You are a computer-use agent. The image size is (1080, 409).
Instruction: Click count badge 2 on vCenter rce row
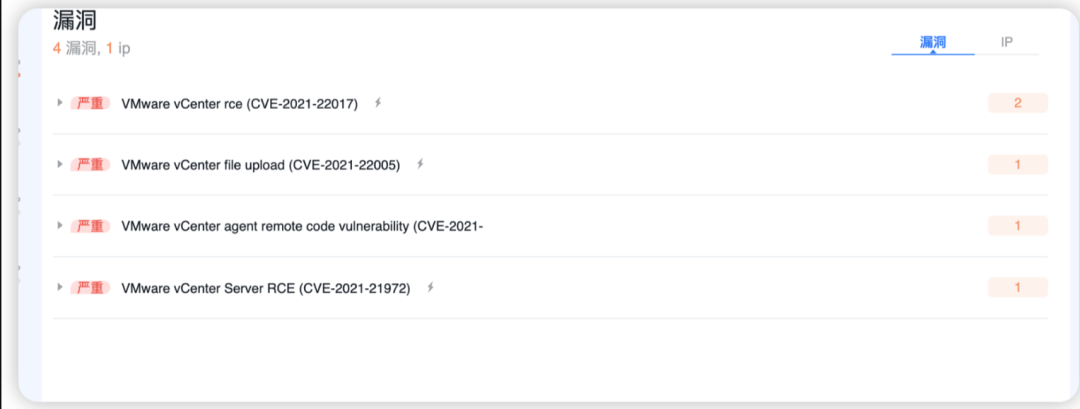[1017, 103]
